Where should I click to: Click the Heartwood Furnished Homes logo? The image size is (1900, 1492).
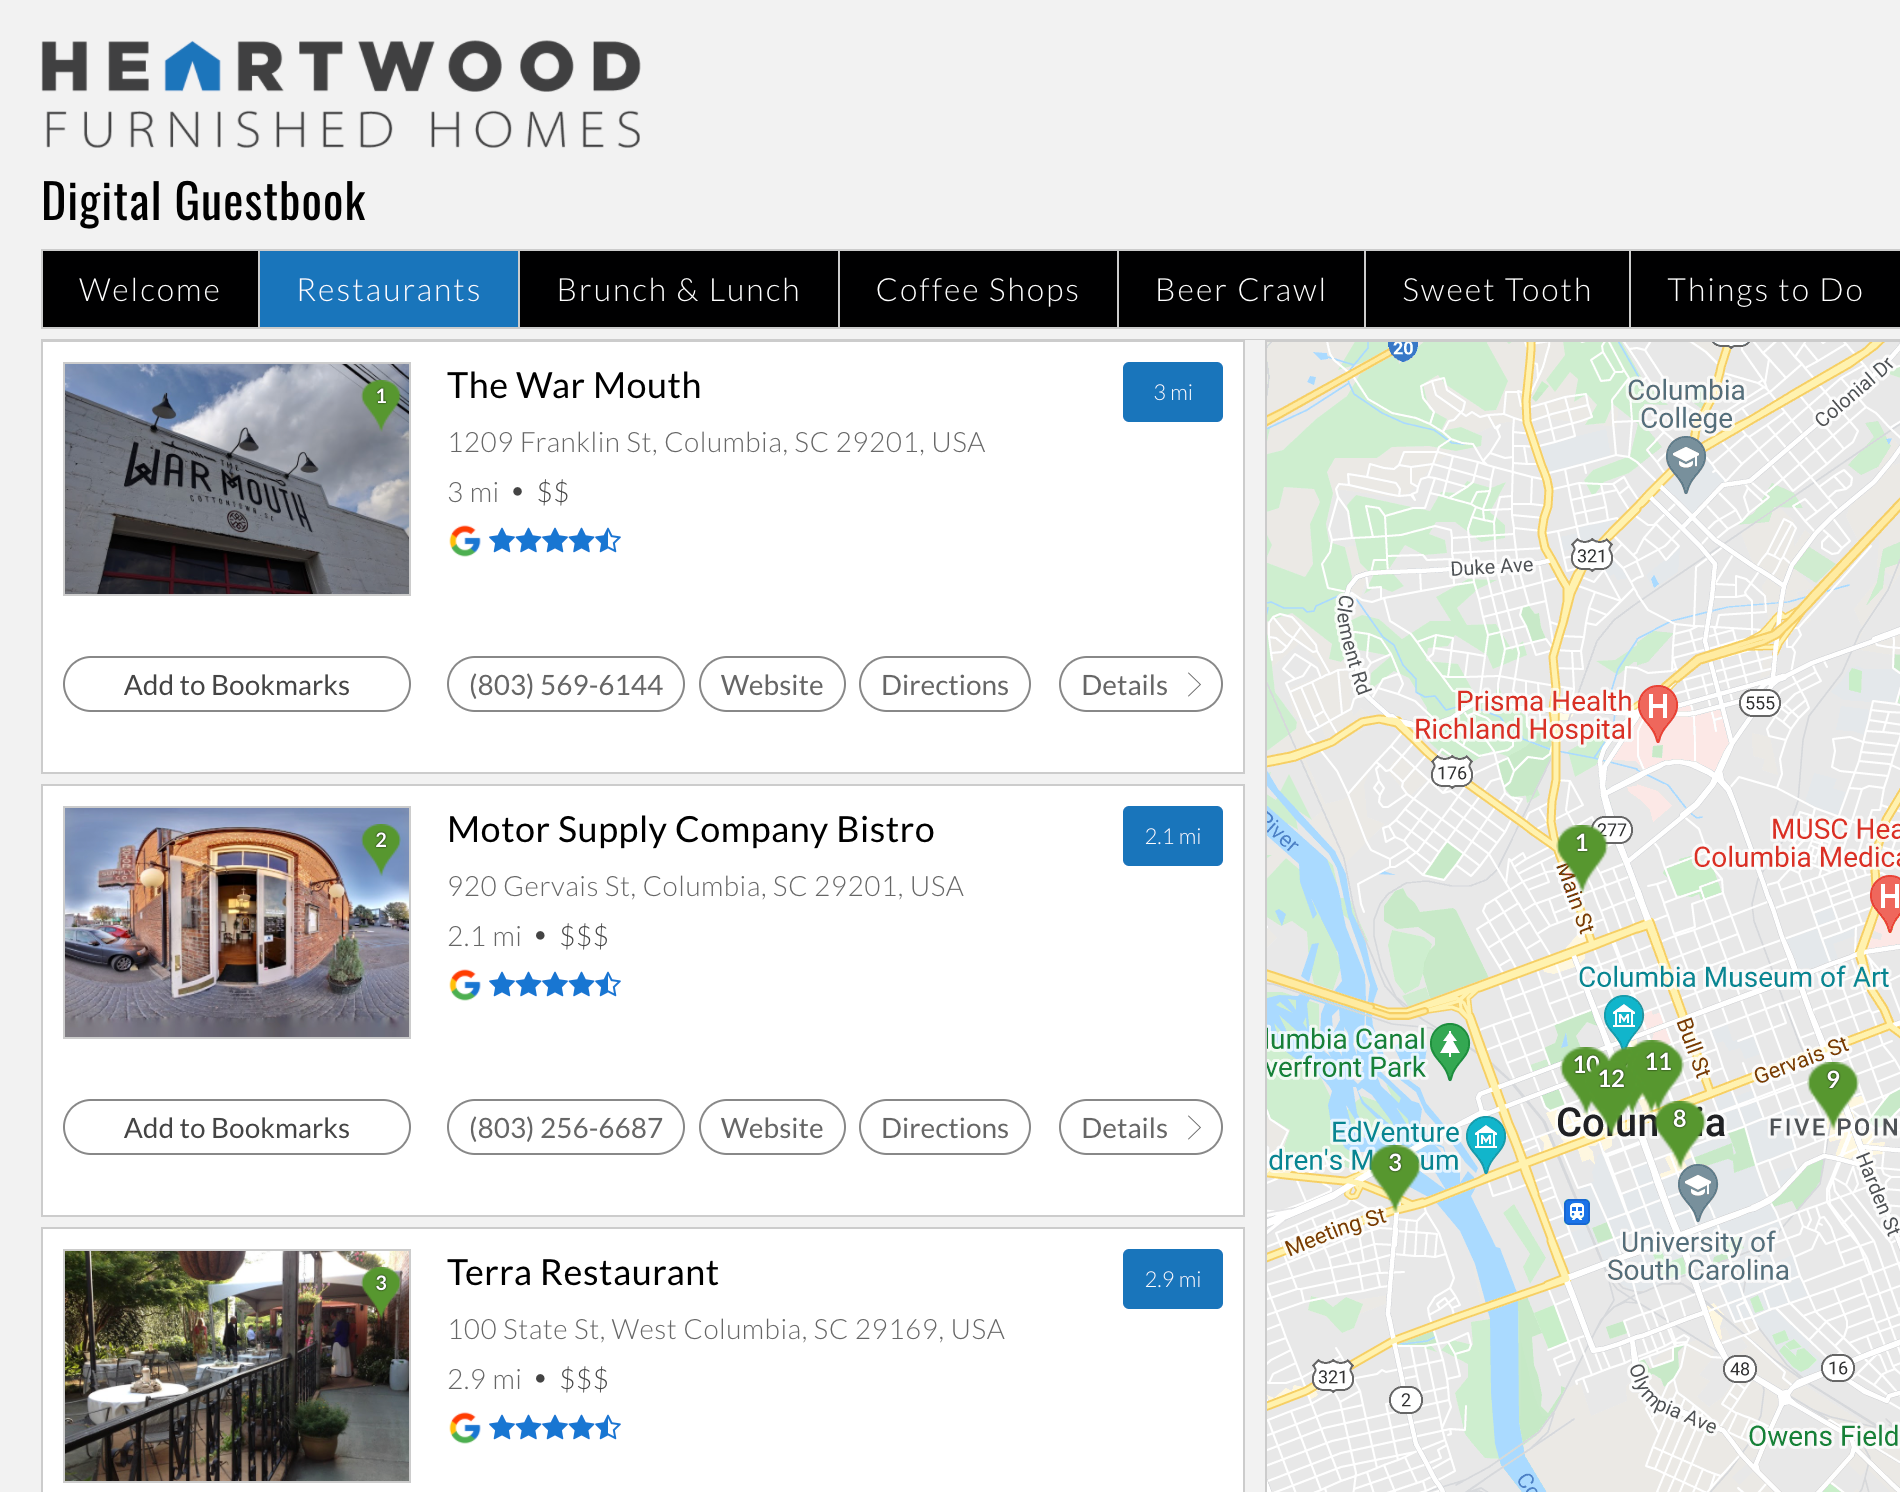pos(341,94)
